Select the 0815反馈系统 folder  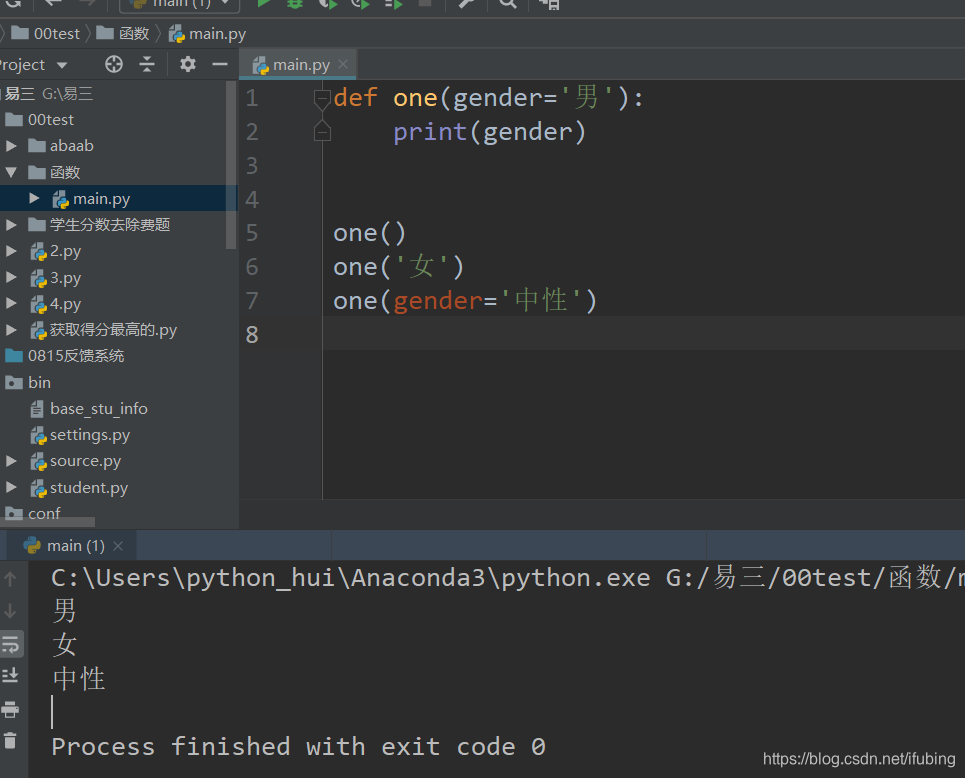[76, 356]
